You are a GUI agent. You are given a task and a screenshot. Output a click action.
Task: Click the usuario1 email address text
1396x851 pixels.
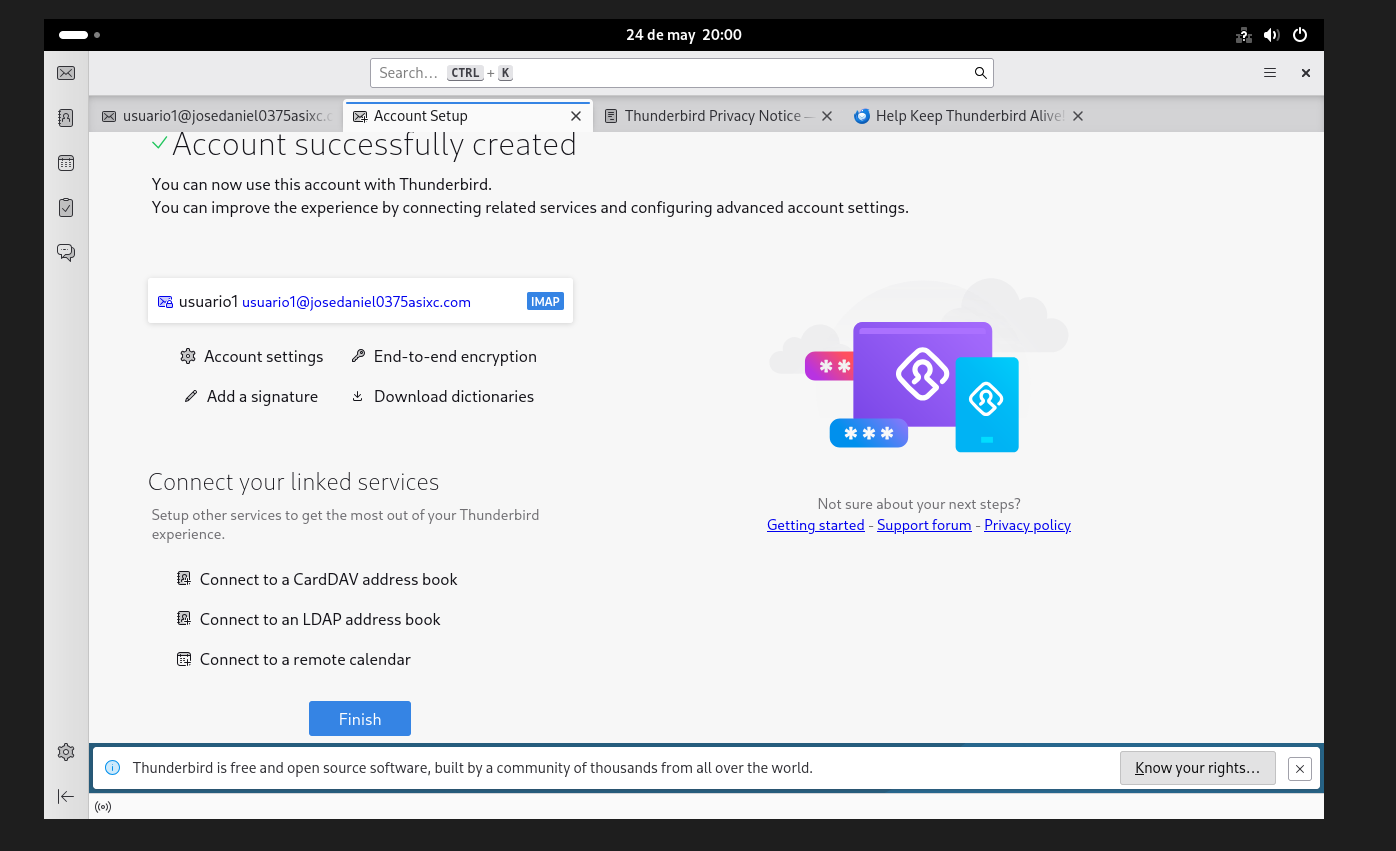pyautogui.click(x=356, y=302)
